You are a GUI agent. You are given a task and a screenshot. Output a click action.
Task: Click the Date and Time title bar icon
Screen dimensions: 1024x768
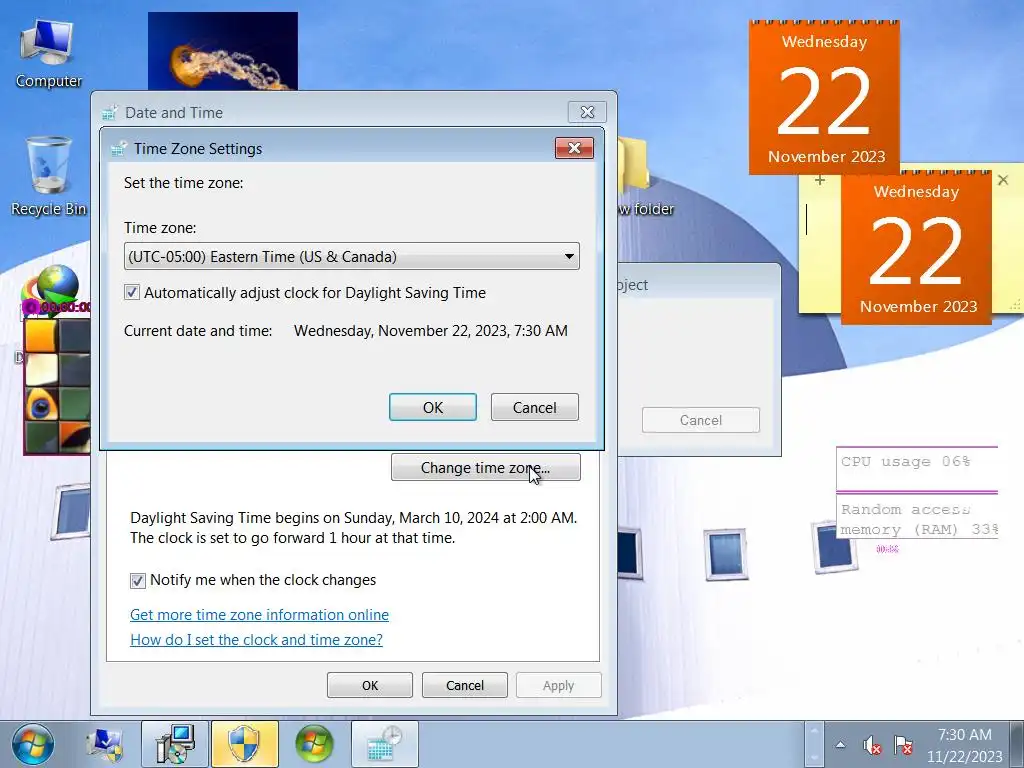point(110,112)
